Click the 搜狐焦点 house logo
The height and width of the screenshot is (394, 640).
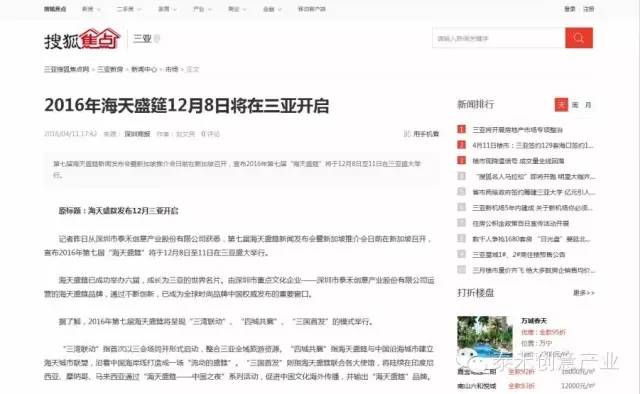point(82,39)
